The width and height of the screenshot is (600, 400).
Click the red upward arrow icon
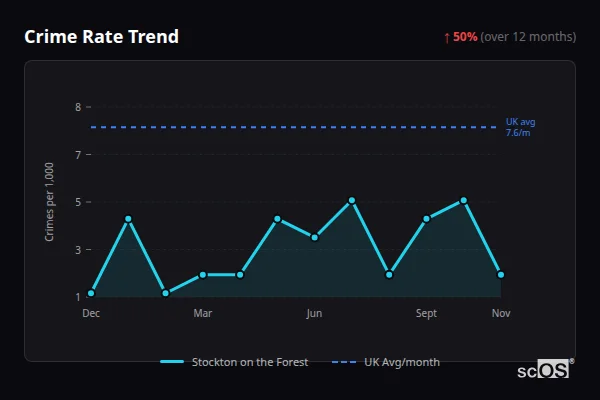point(447,38)
